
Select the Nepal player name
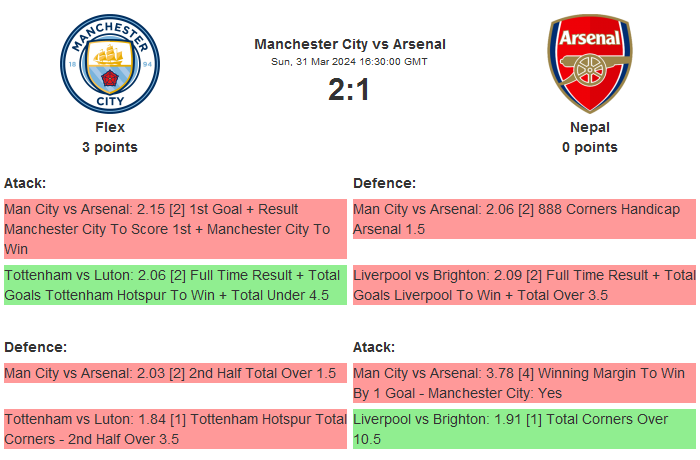(589, 127)
